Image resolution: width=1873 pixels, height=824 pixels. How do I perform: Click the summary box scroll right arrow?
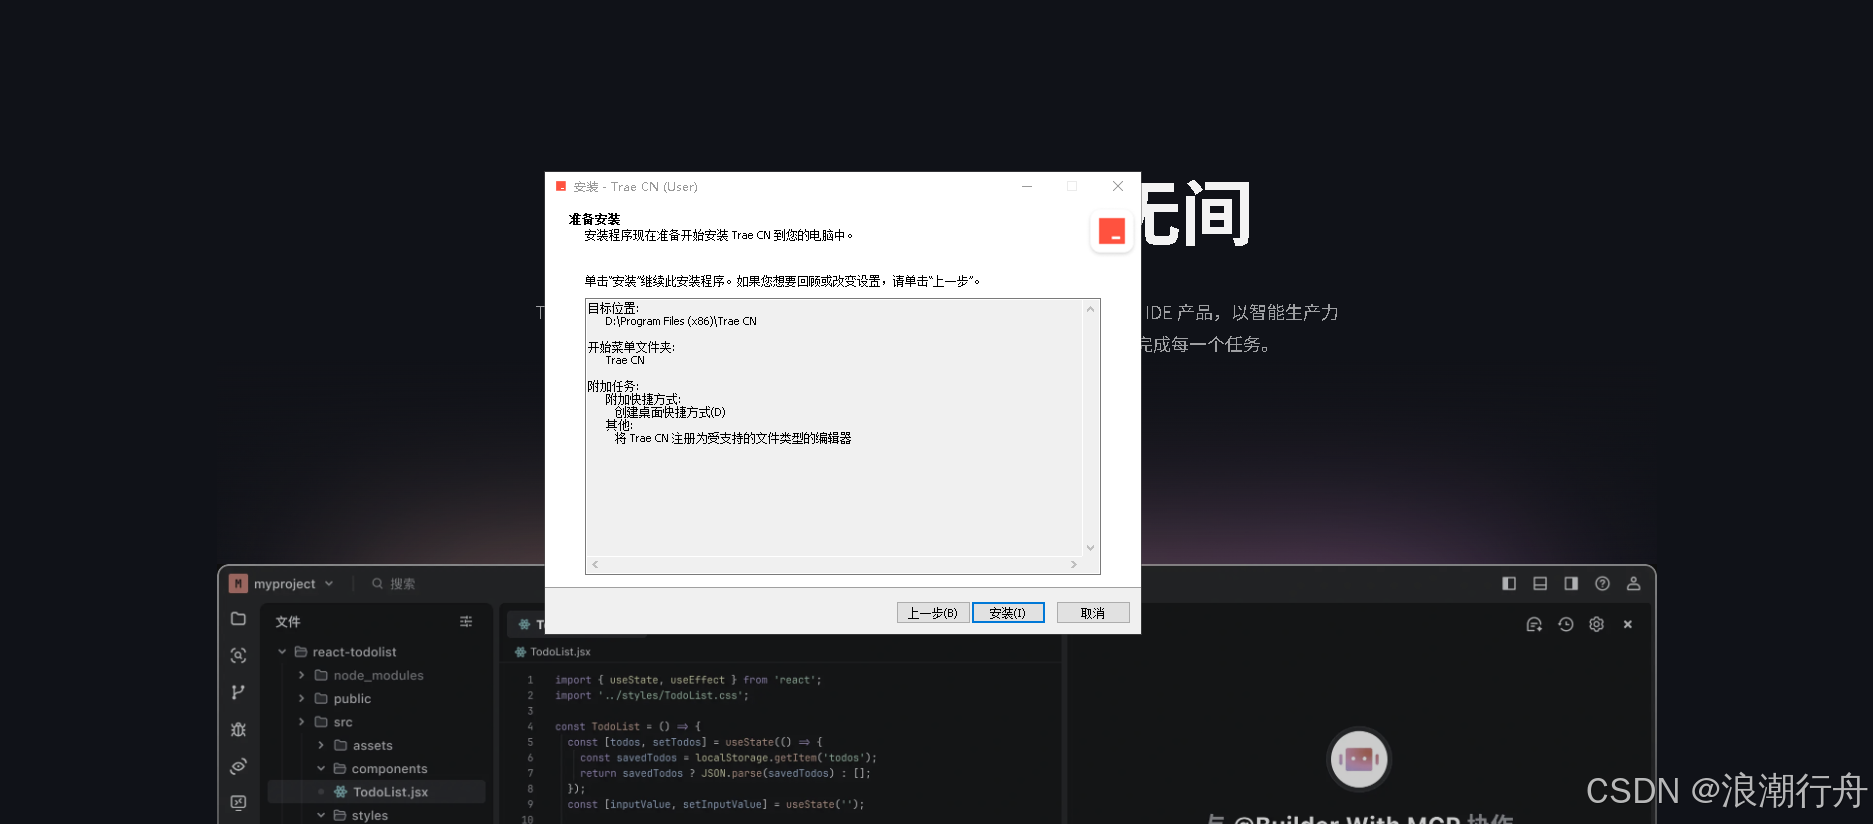(x=1074, y=565)
